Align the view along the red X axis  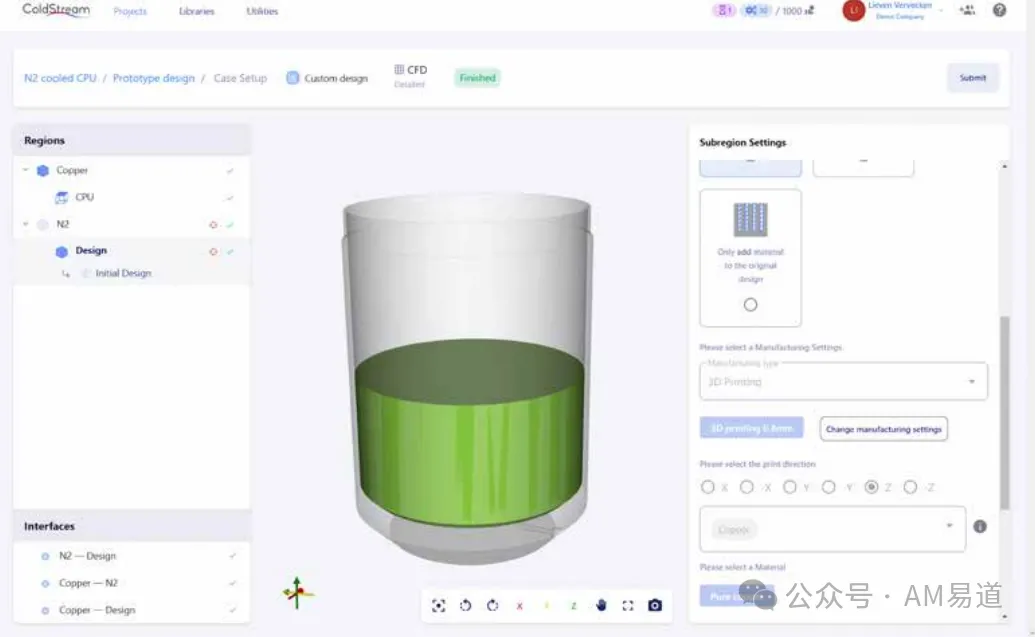point(519,606)
